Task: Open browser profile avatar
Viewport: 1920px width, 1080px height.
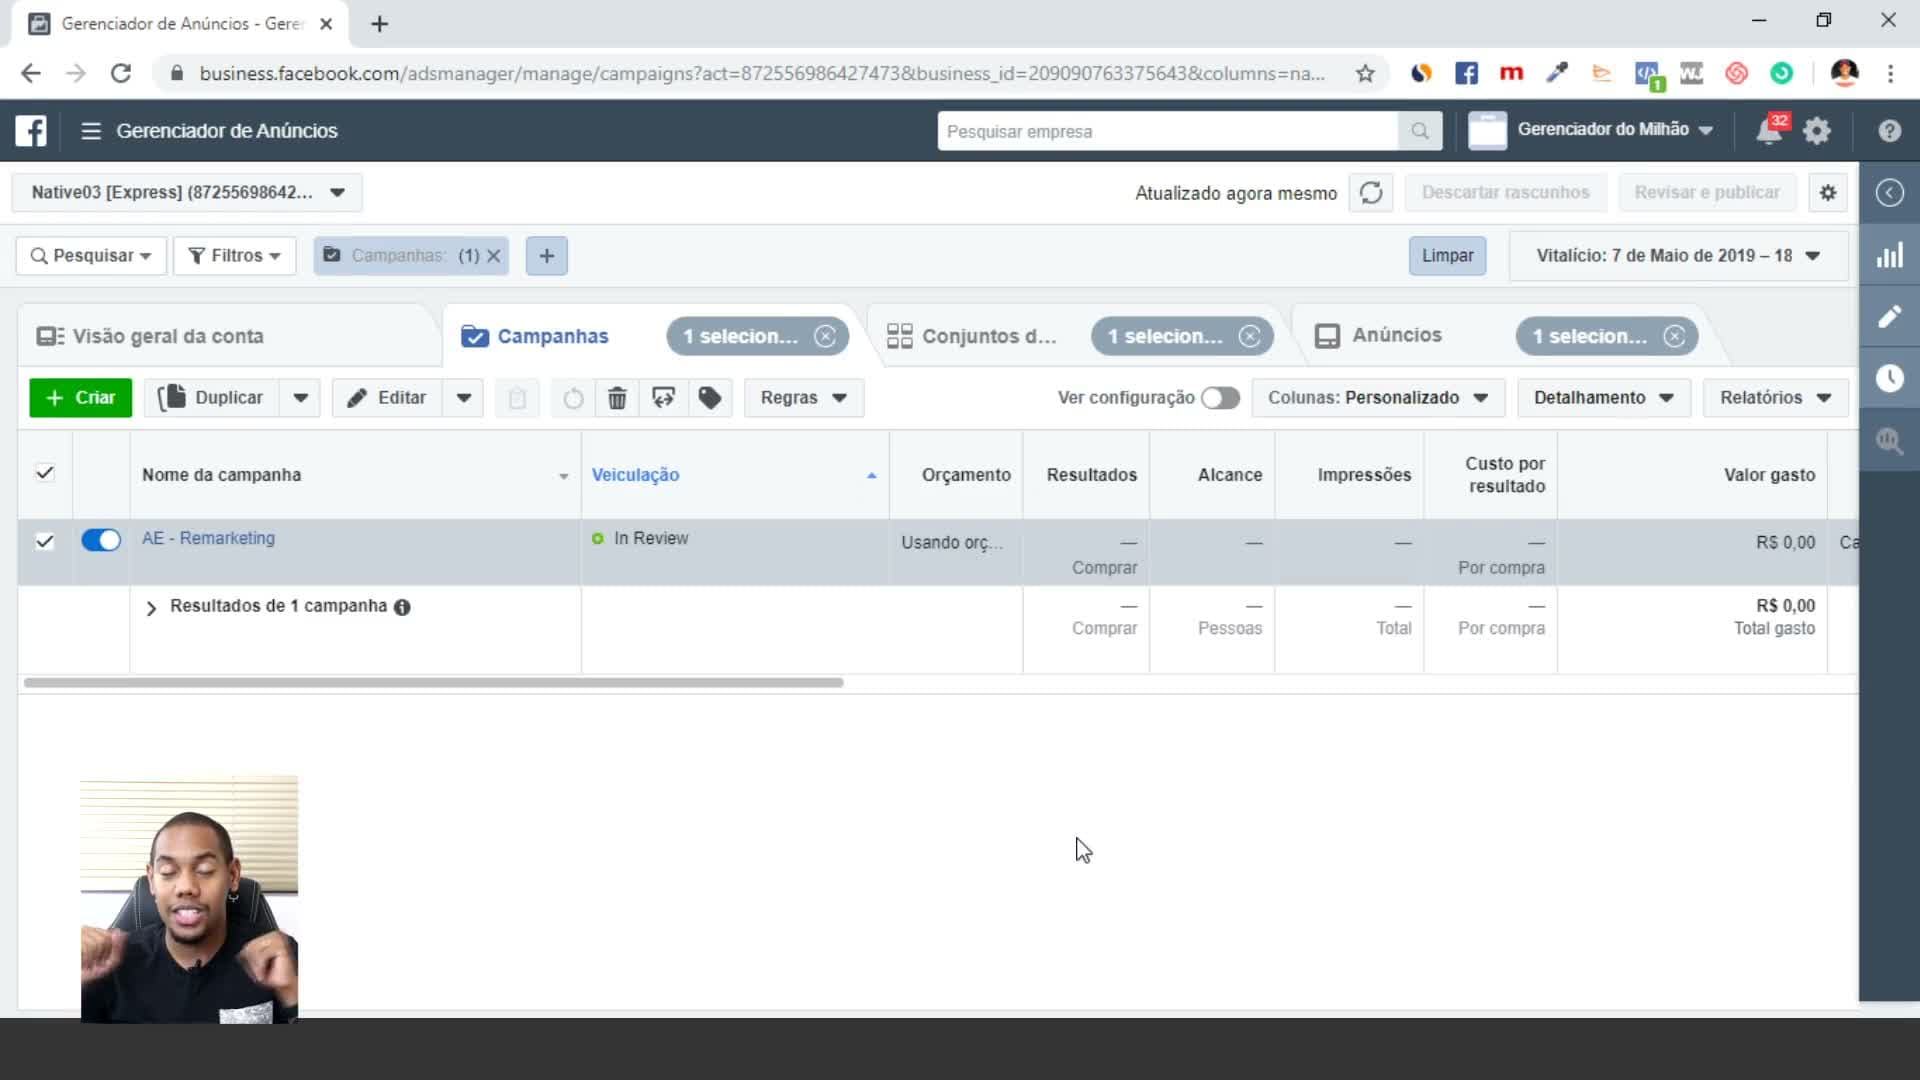Action: 1844,73
